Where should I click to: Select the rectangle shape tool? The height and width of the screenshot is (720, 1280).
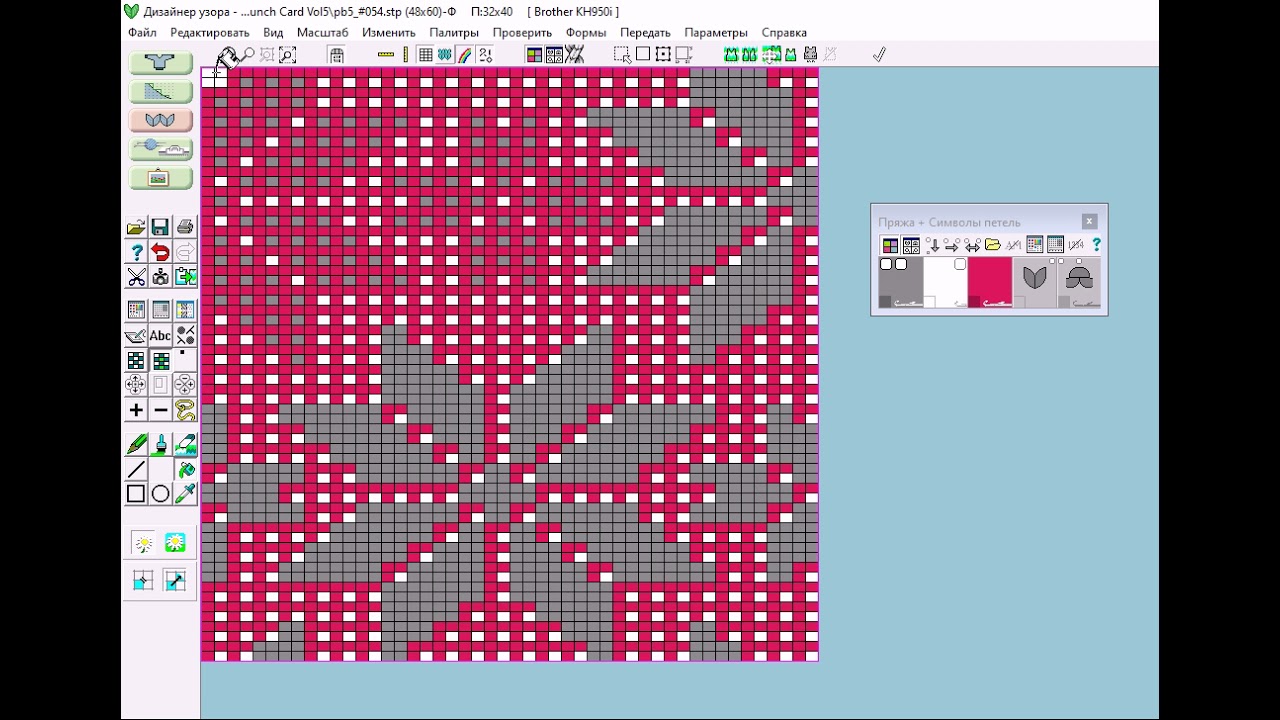(136, 493)
